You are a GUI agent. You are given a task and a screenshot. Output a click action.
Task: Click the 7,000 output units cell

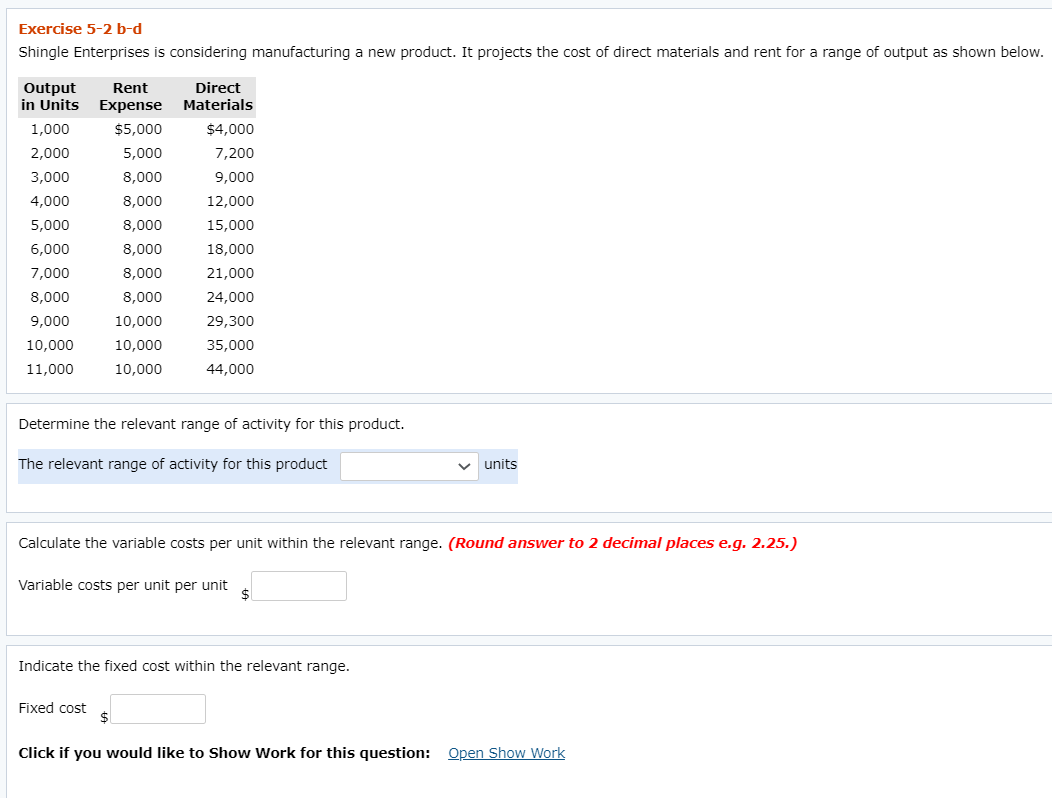(x=50, y=273)
